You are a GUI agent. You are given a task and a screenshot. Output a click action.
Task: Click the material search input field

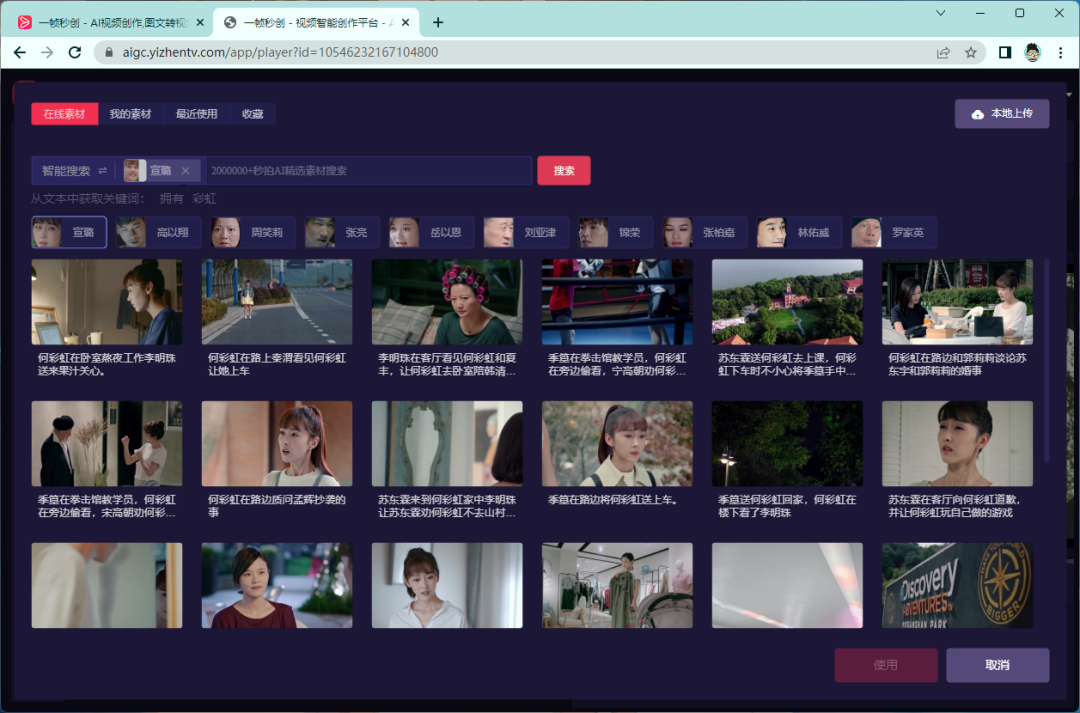(x=368, y=171)
